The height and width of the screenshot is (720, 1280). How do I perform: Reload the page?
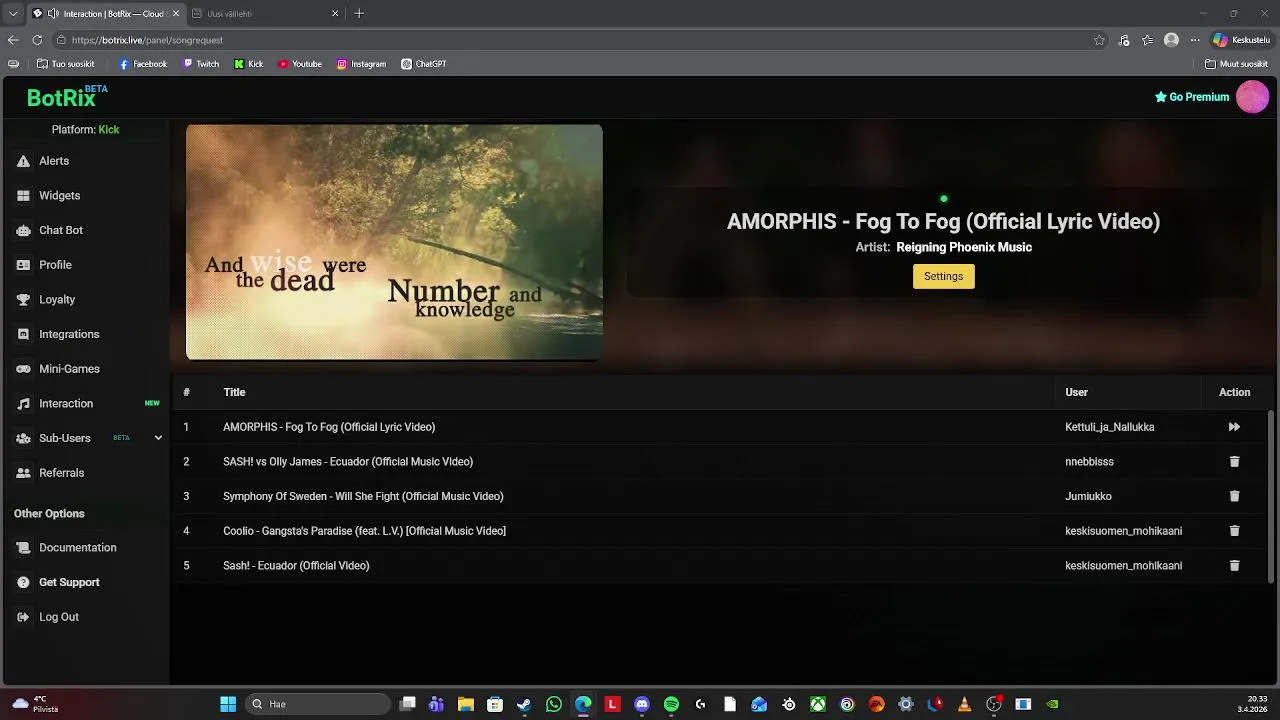(x=37, y=40)
